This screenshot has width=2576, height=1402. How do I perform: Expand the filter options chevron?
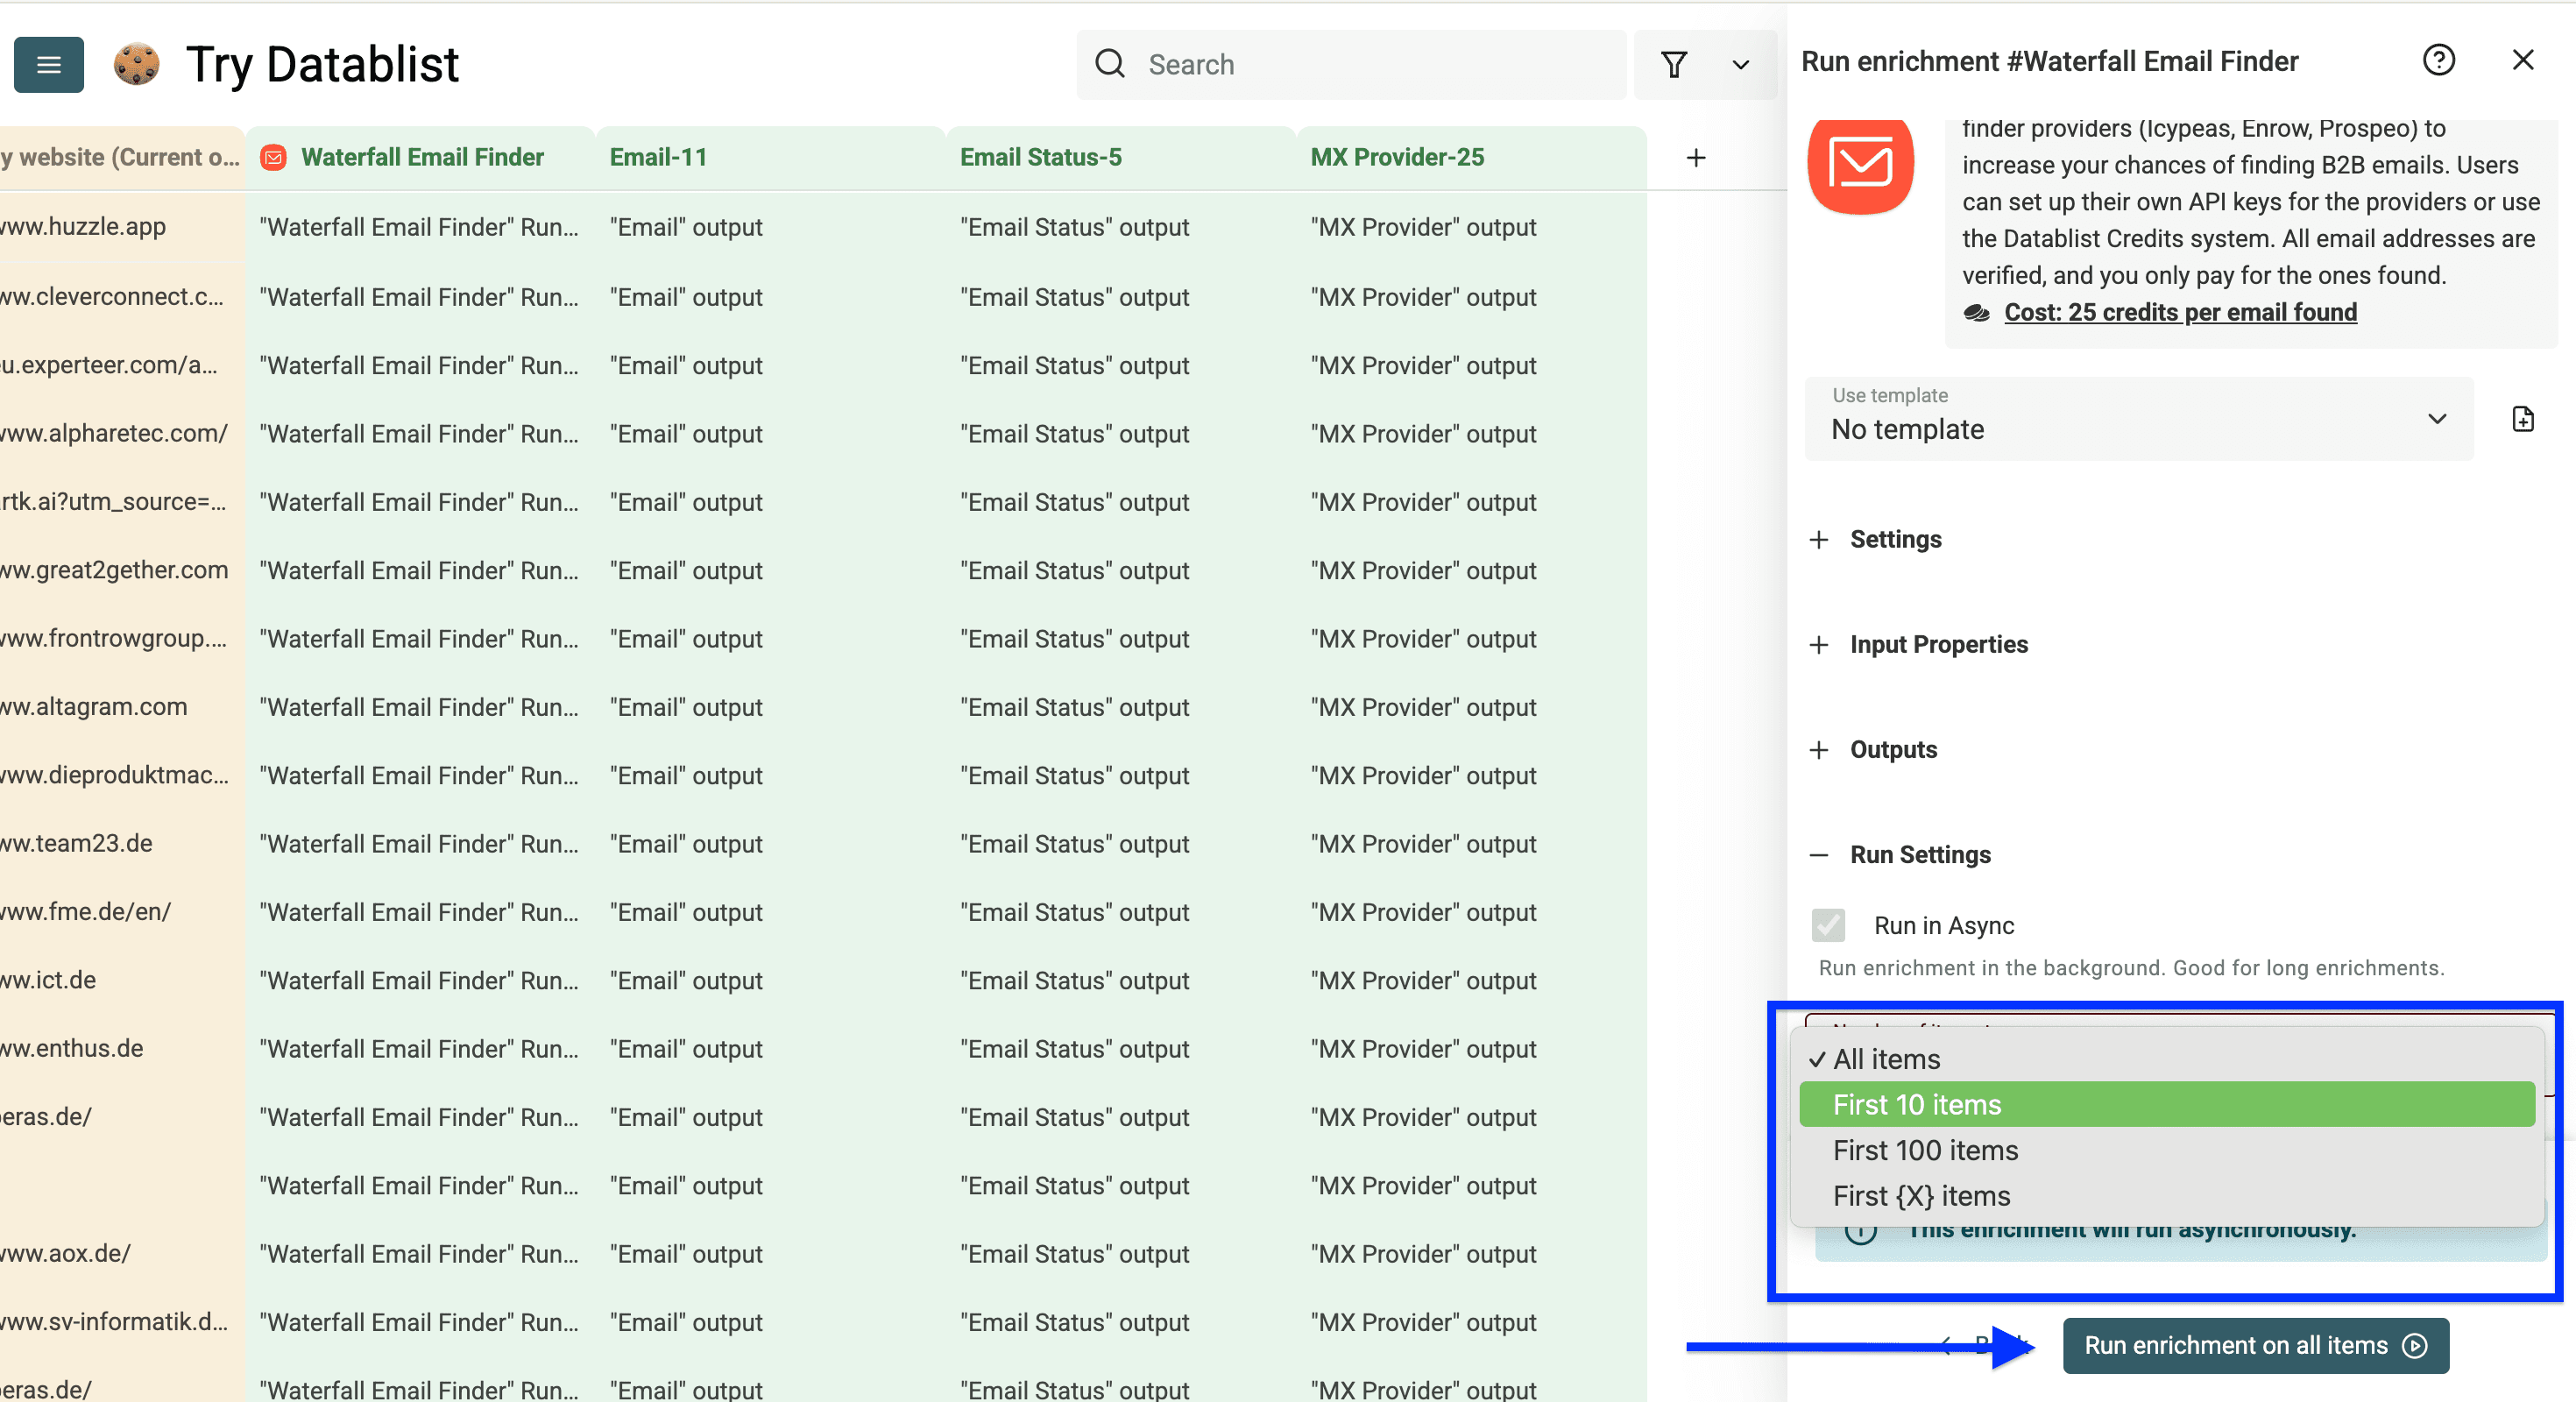point(1741,65)
